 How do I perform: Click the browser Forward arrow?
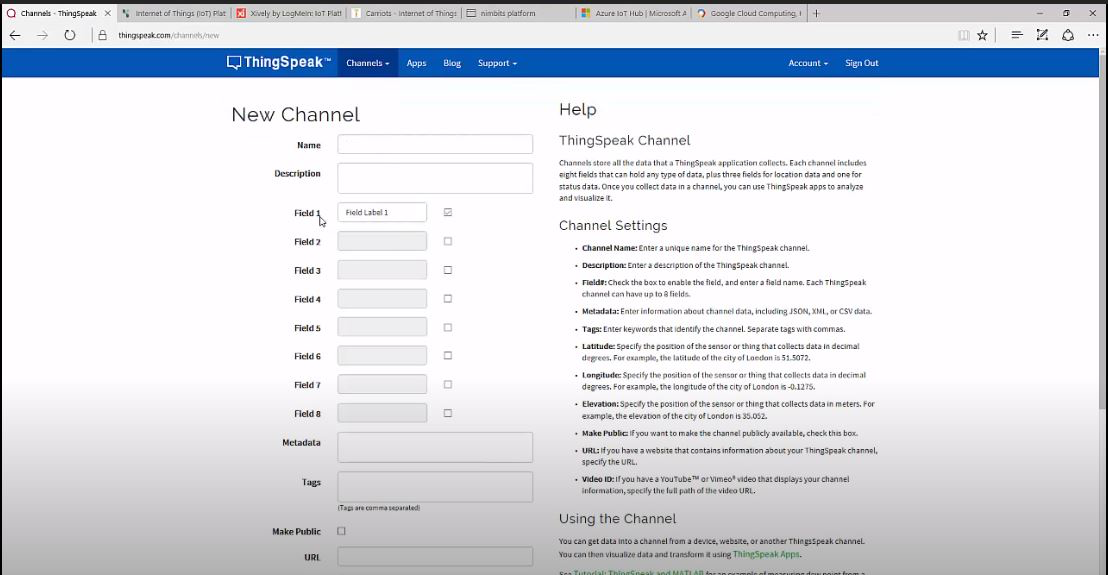pyautogui.click(x=42, y=35)
